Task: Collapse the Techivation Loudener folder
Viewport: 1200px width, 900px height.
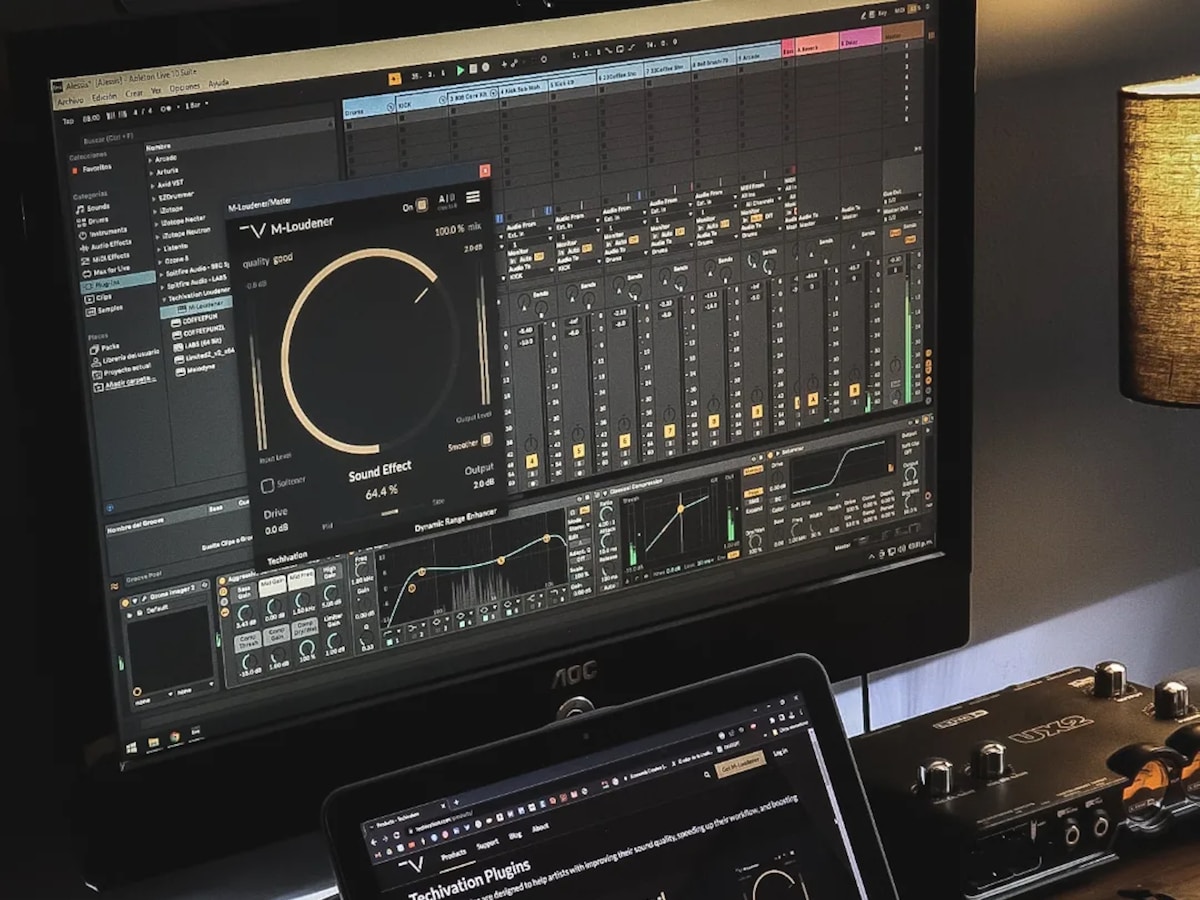Action: pyautogui.click(x=164, y=299)
